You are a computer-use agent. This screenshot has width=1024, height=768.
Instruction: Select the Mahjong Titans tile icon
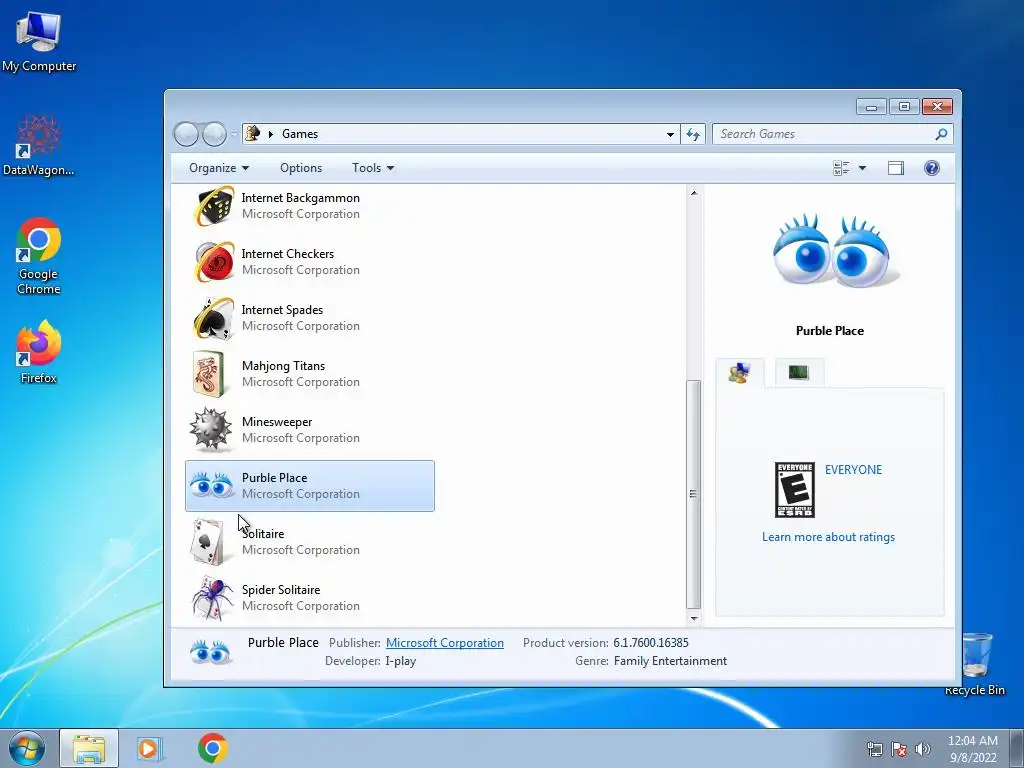(x=210, y=374)
